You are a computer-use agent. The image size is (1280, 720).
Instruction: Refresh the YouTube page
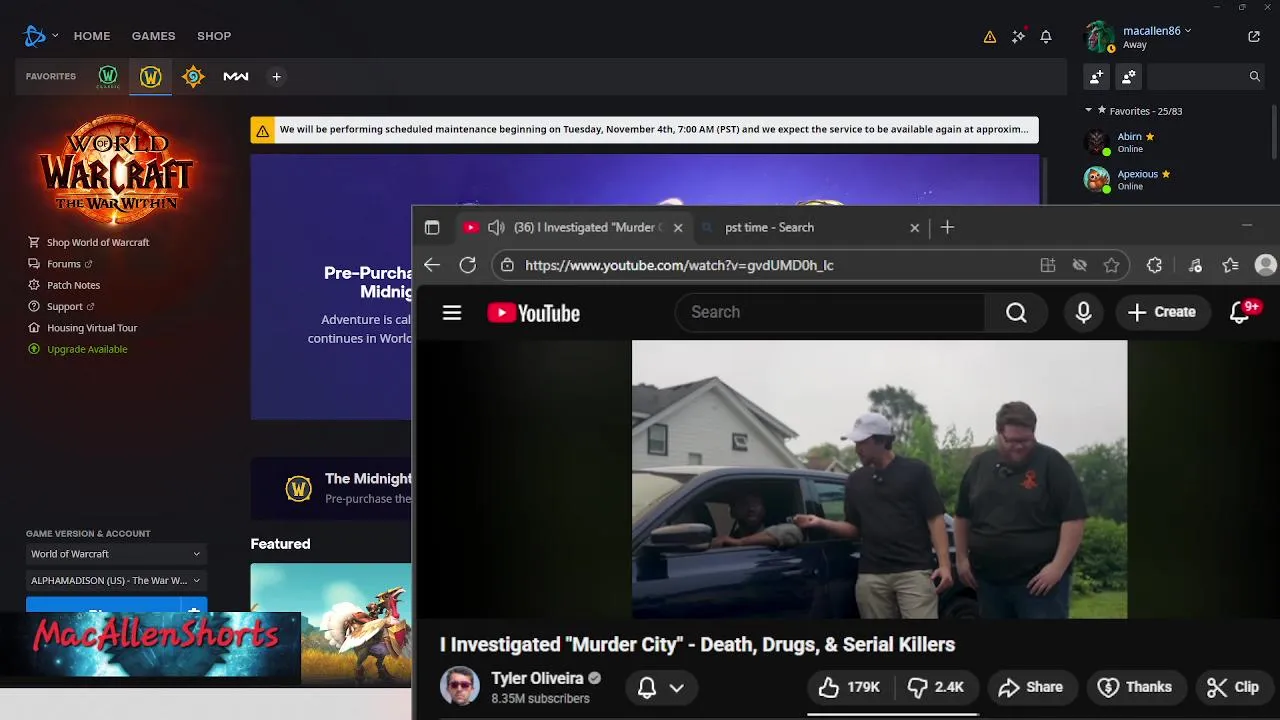tap(468, 265)
